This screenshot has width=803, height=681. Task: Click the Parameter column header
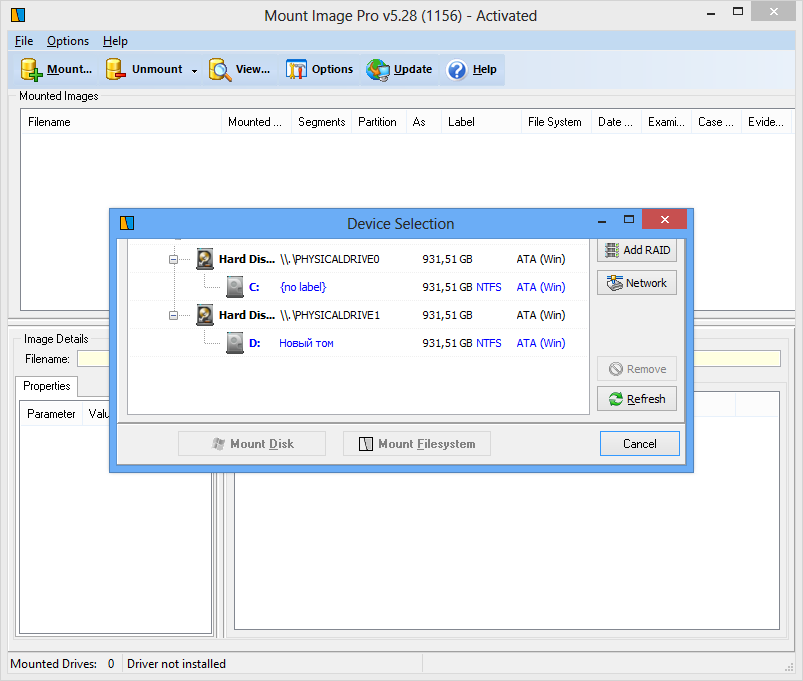51,414
